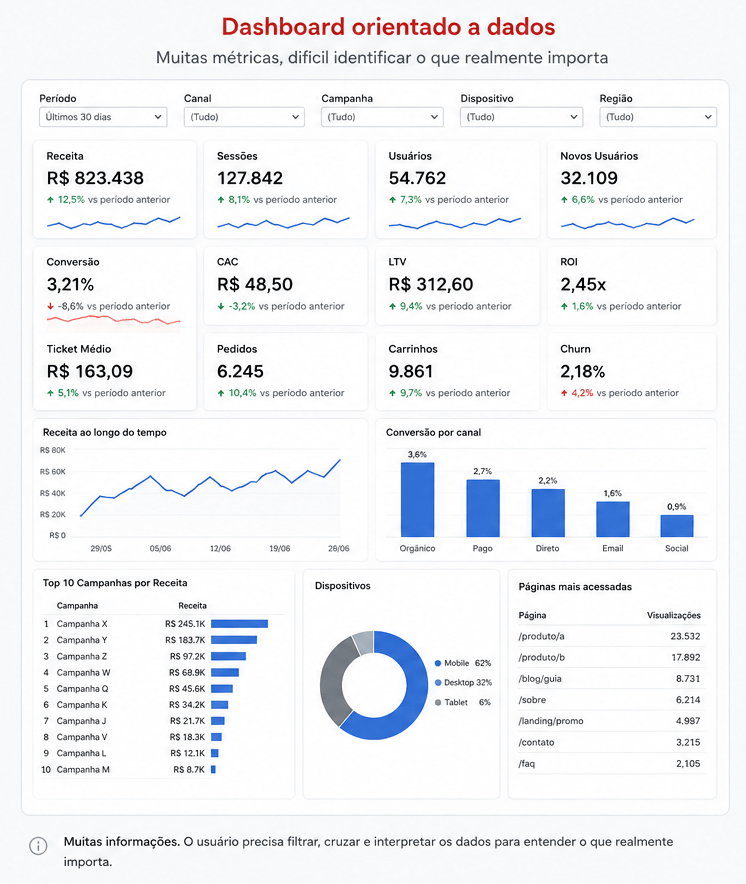The image size is (746, 884).
Task: Click the info icon beside the footer note
Action: coord(38,846)
